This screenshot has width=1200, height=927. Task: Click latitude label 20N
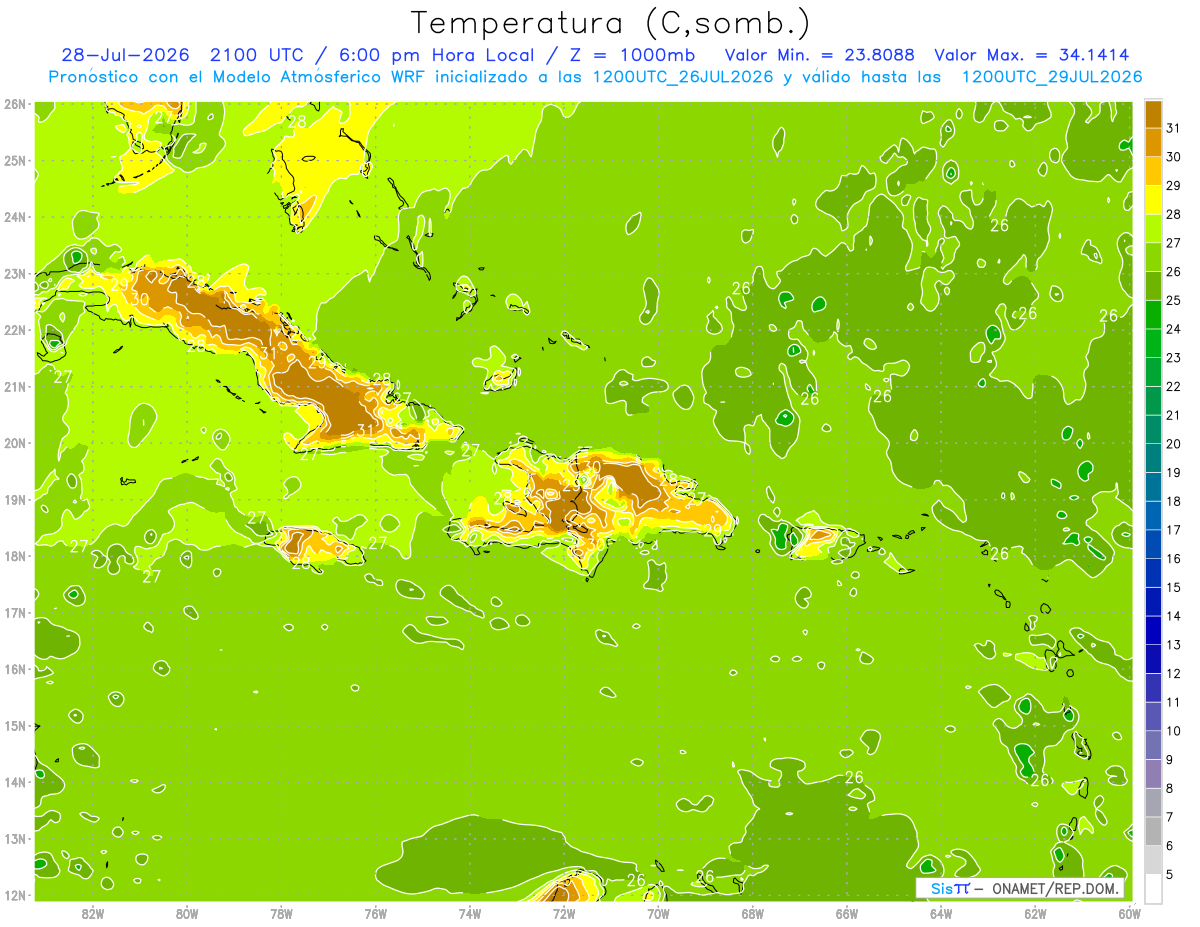[x=14, y=443]
